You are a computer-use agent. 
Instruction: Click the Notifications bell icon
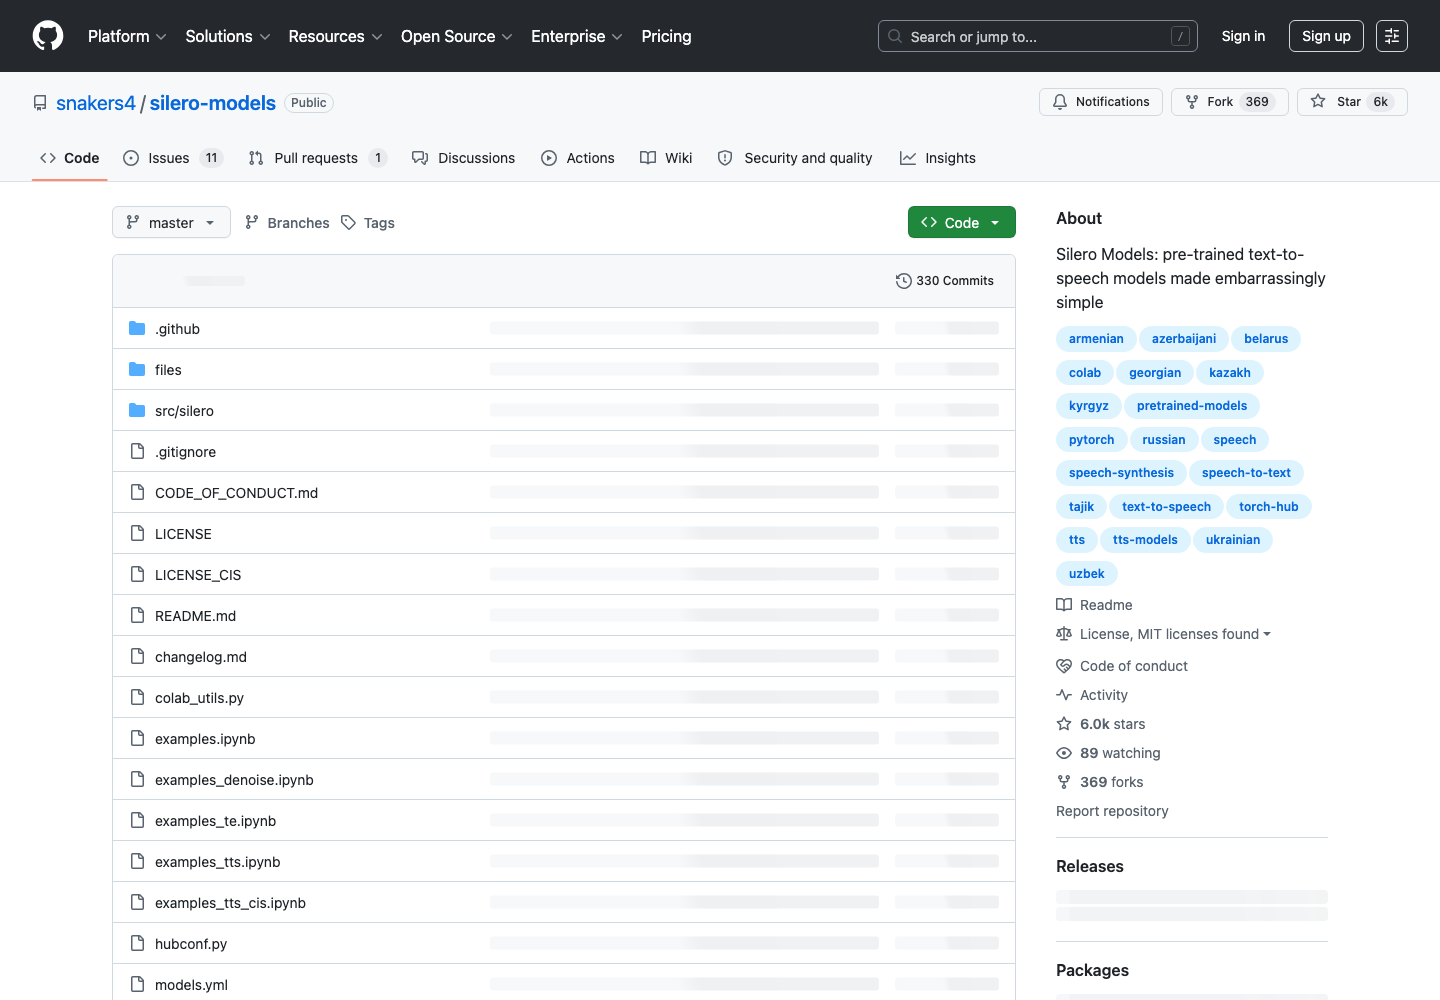pos(1060,102)
